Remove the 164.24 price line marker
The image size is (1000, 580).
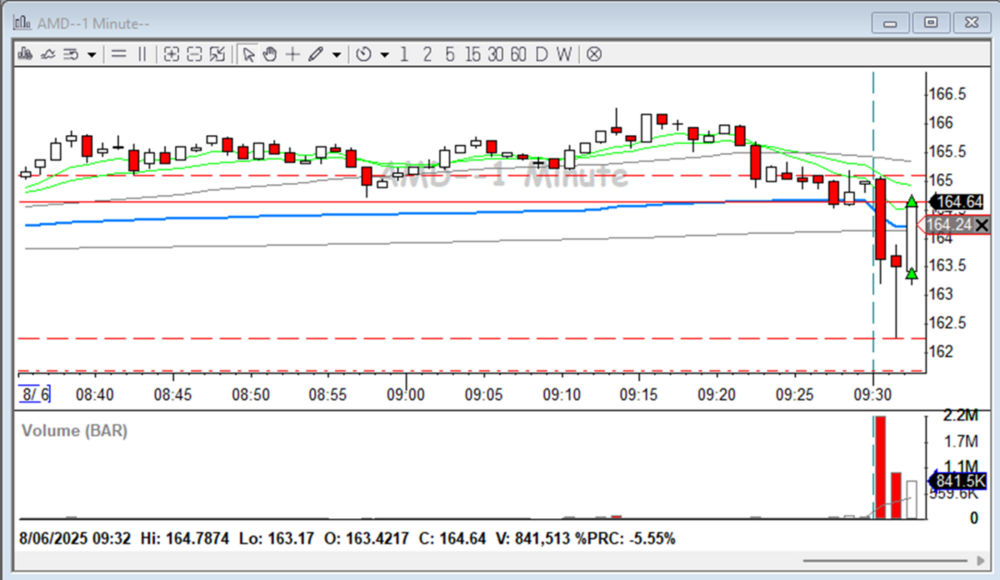click(982, 226)
